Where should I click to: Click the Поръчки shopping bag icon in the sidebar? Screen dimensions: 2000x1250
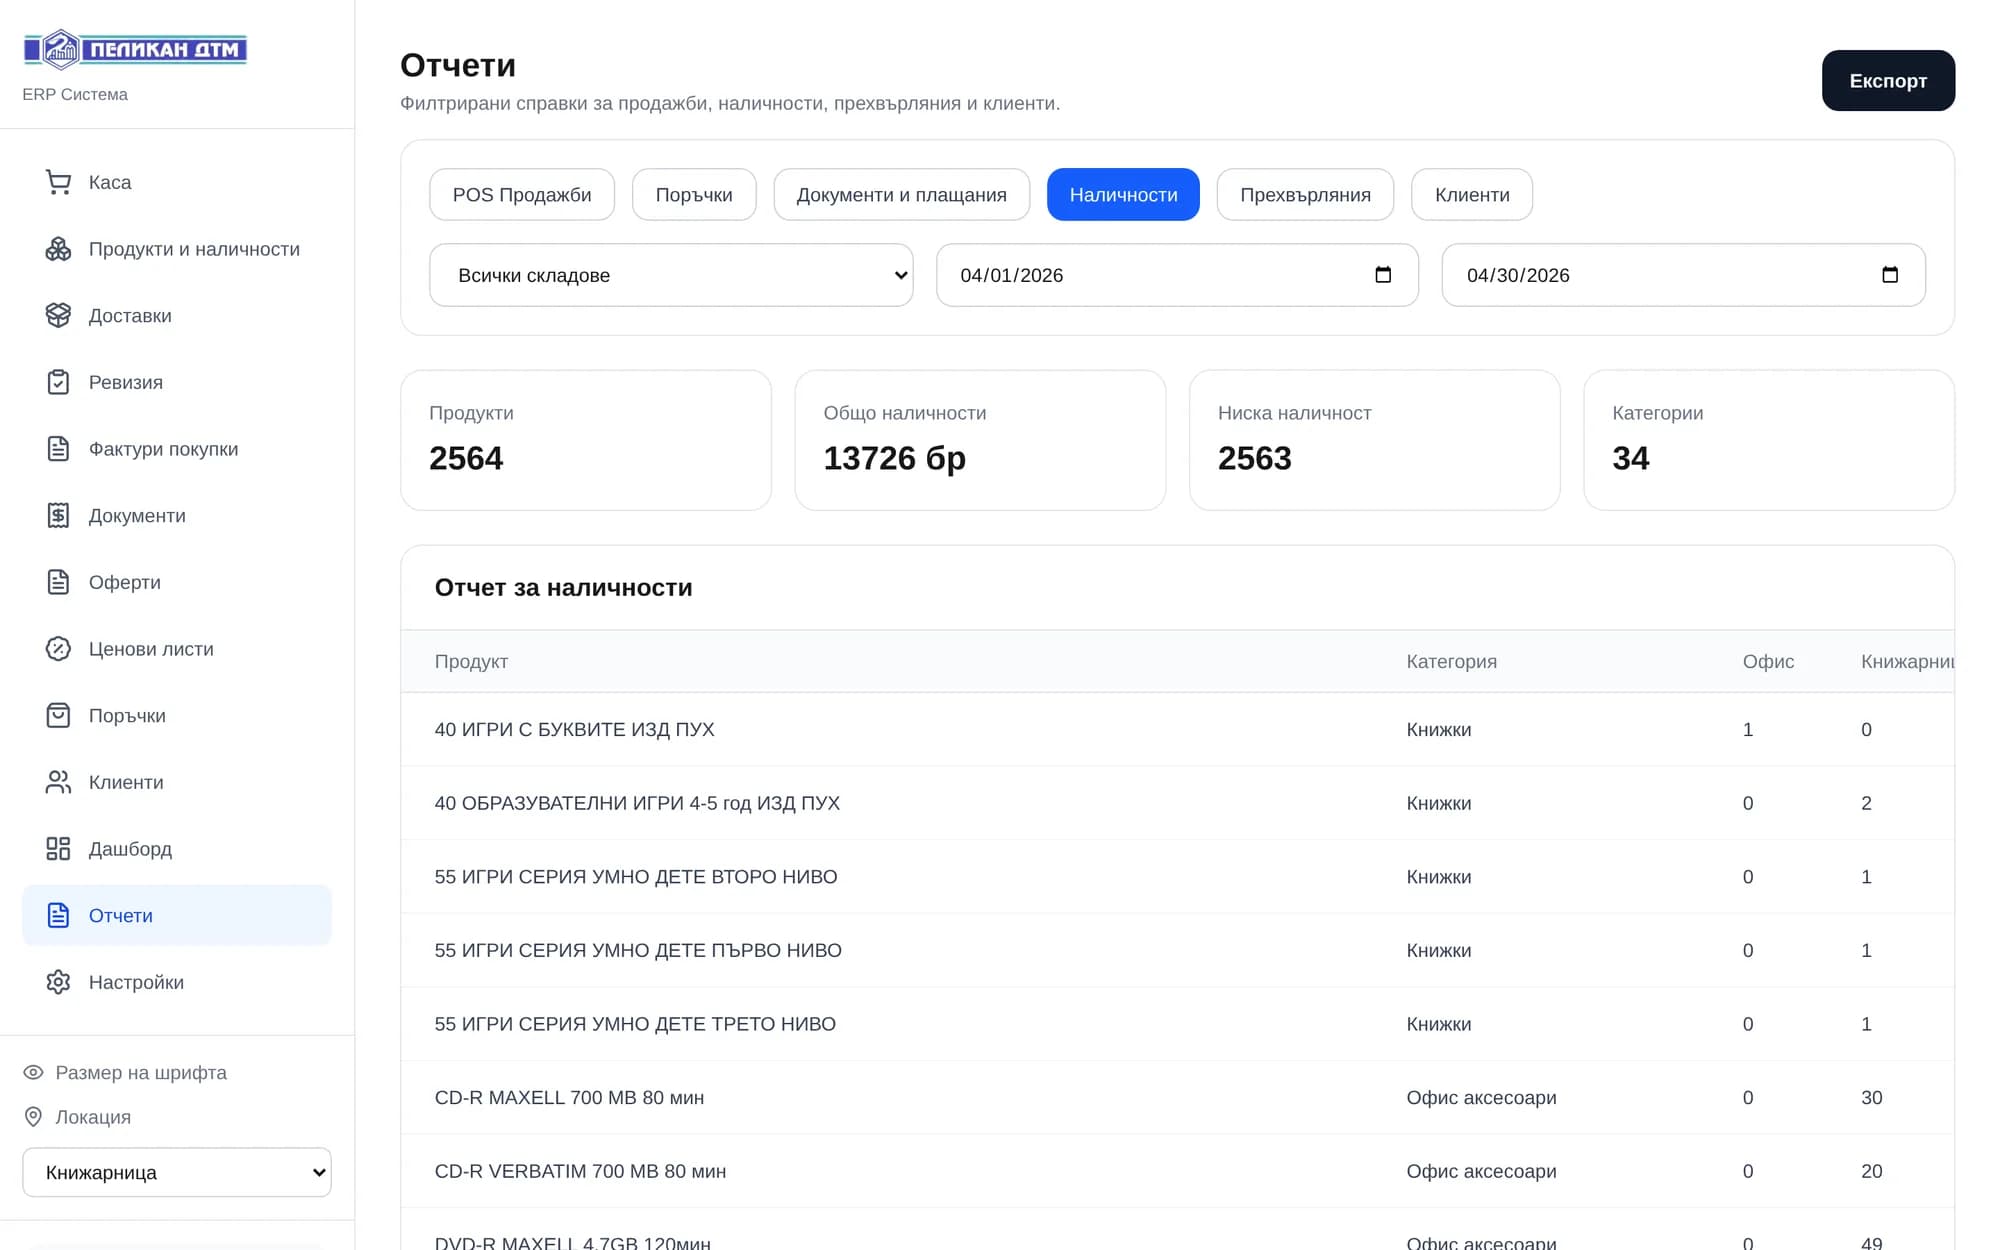pyautogui.click(x=58, y=715)
